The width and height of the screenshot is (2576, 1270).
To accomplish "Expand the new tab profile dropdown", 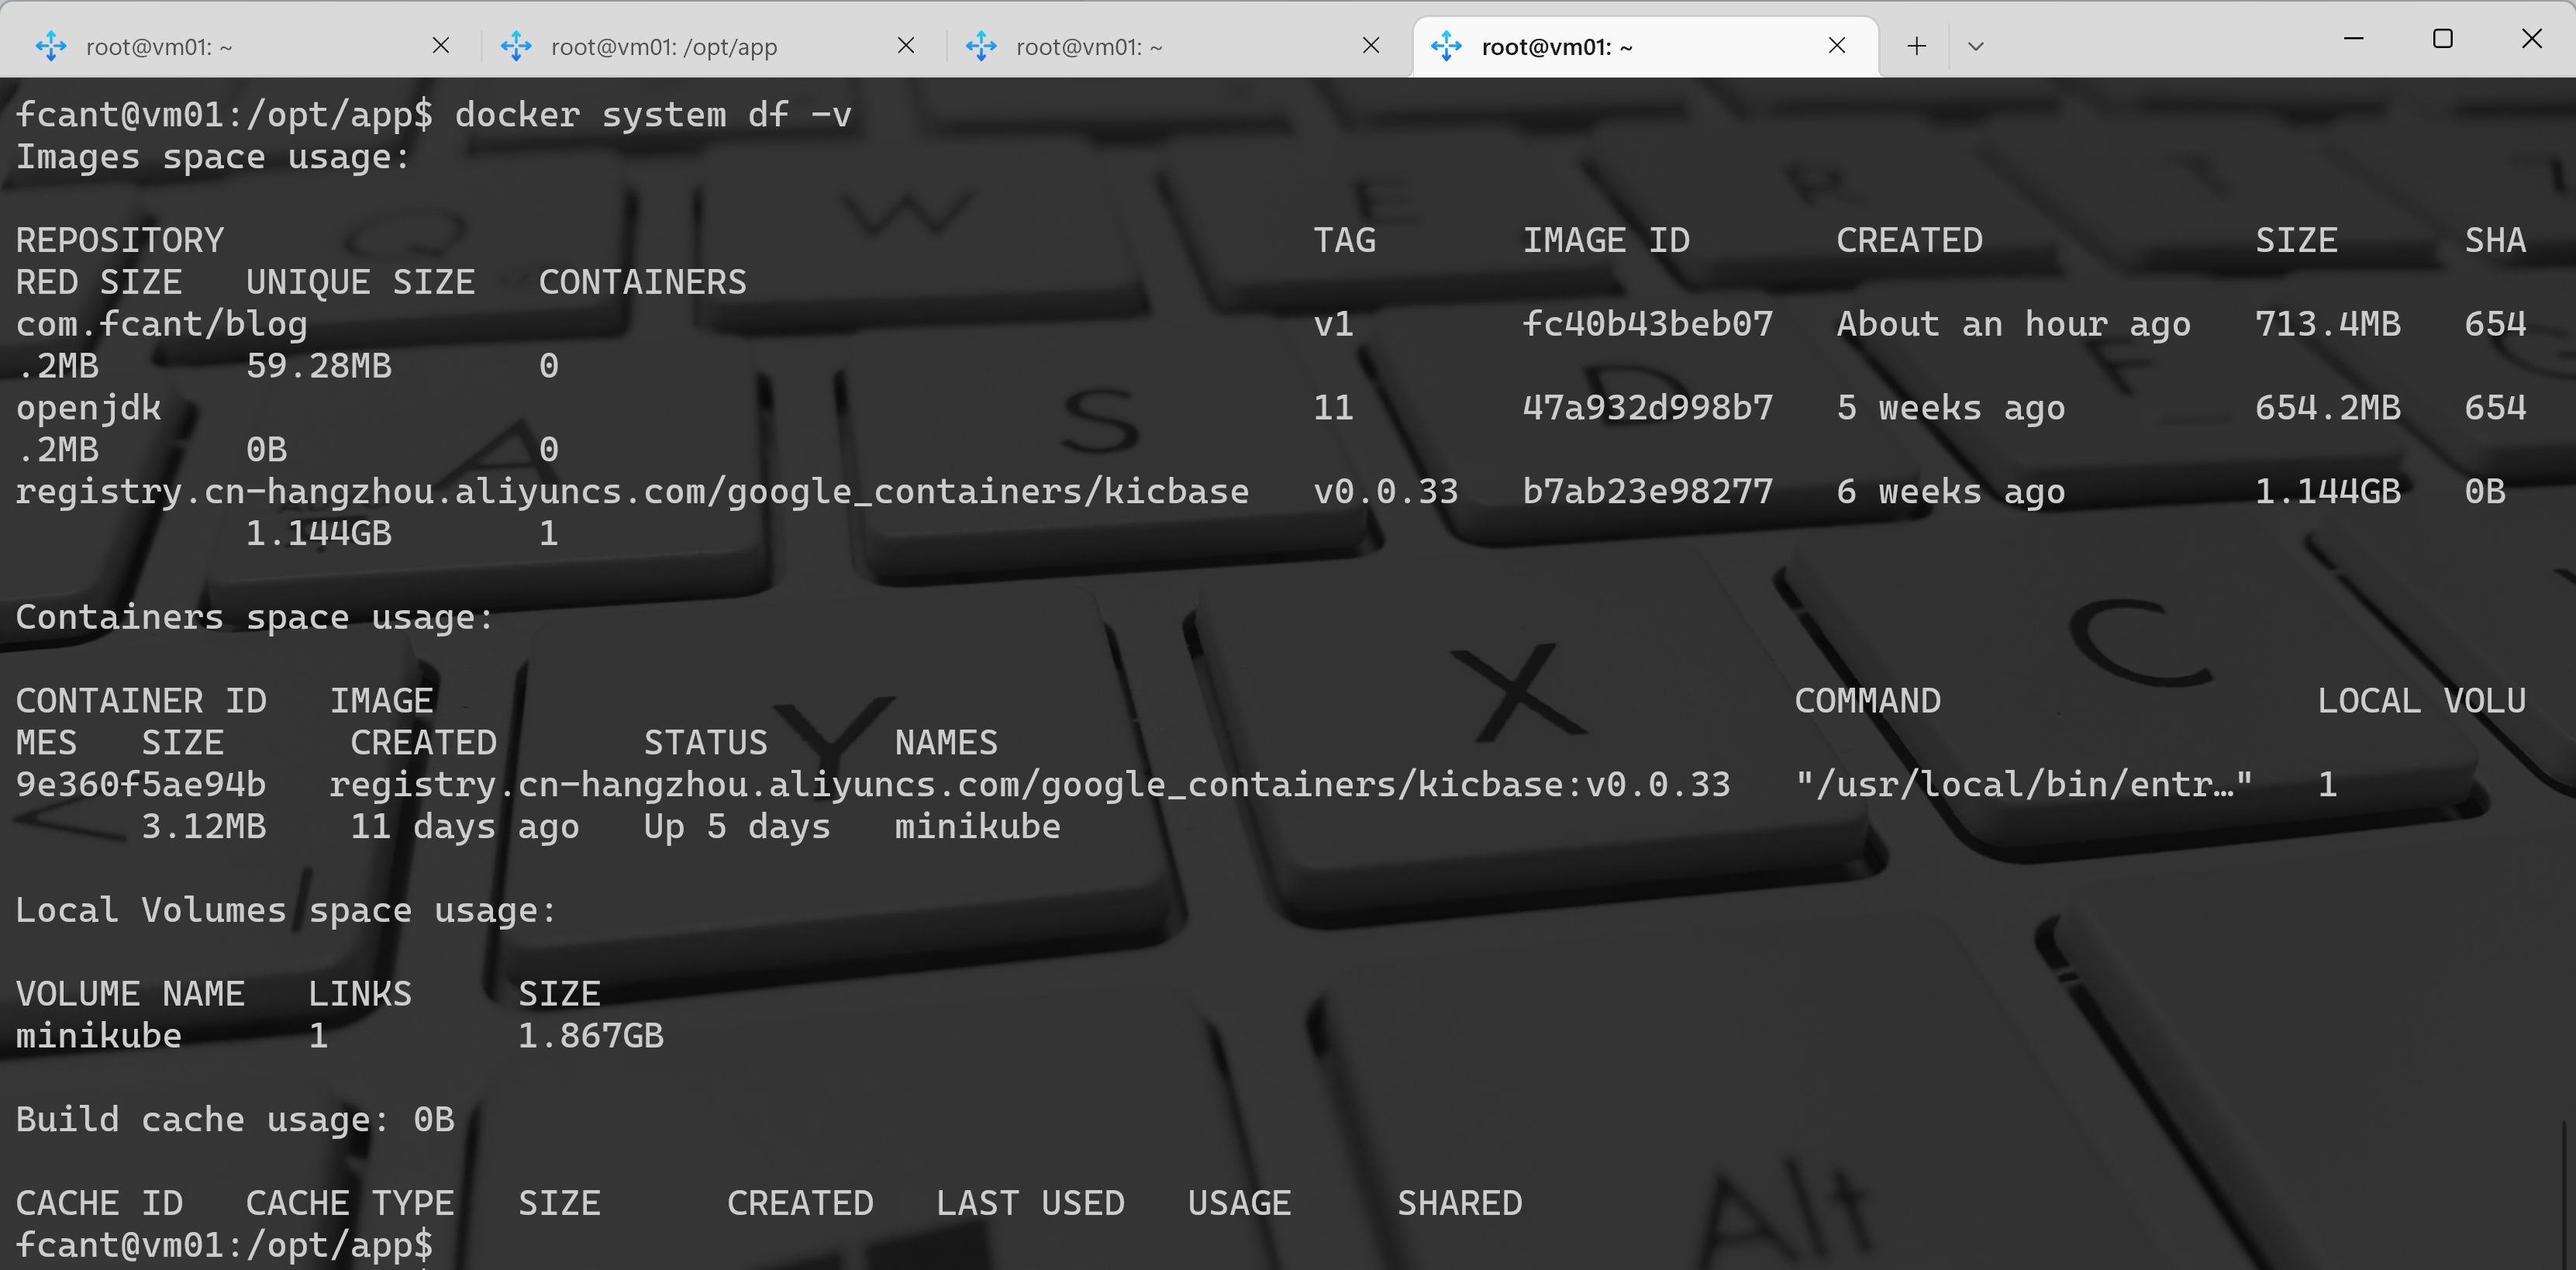I will [x=1975, y=46].
